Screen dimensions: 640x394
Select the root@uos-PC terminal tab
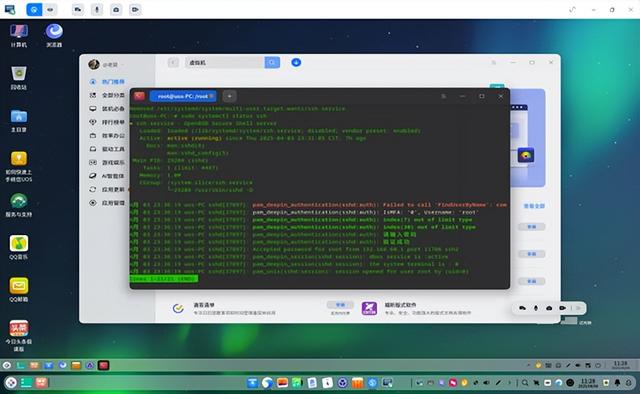(183, 96)
